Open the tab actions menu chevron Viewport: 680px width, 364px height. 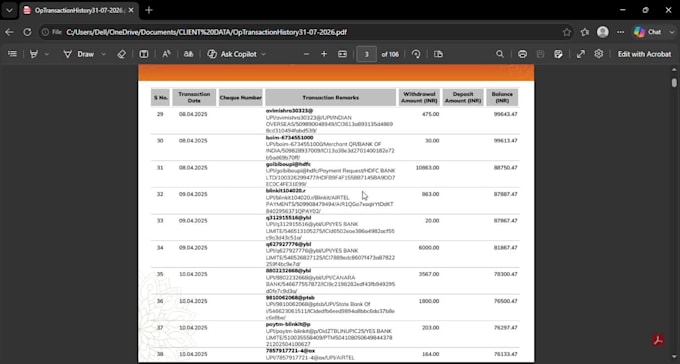[9, 10]
